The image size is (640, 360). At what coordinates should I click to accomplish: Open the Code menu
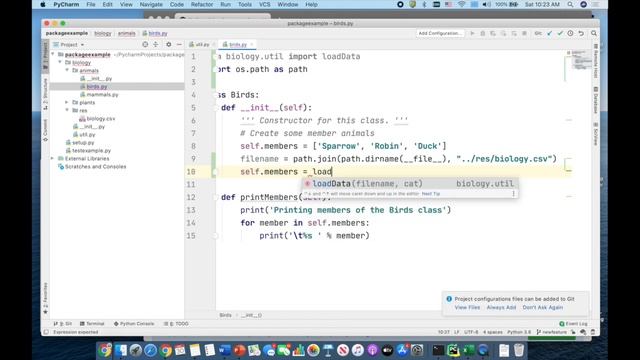(x=176, y=4)
